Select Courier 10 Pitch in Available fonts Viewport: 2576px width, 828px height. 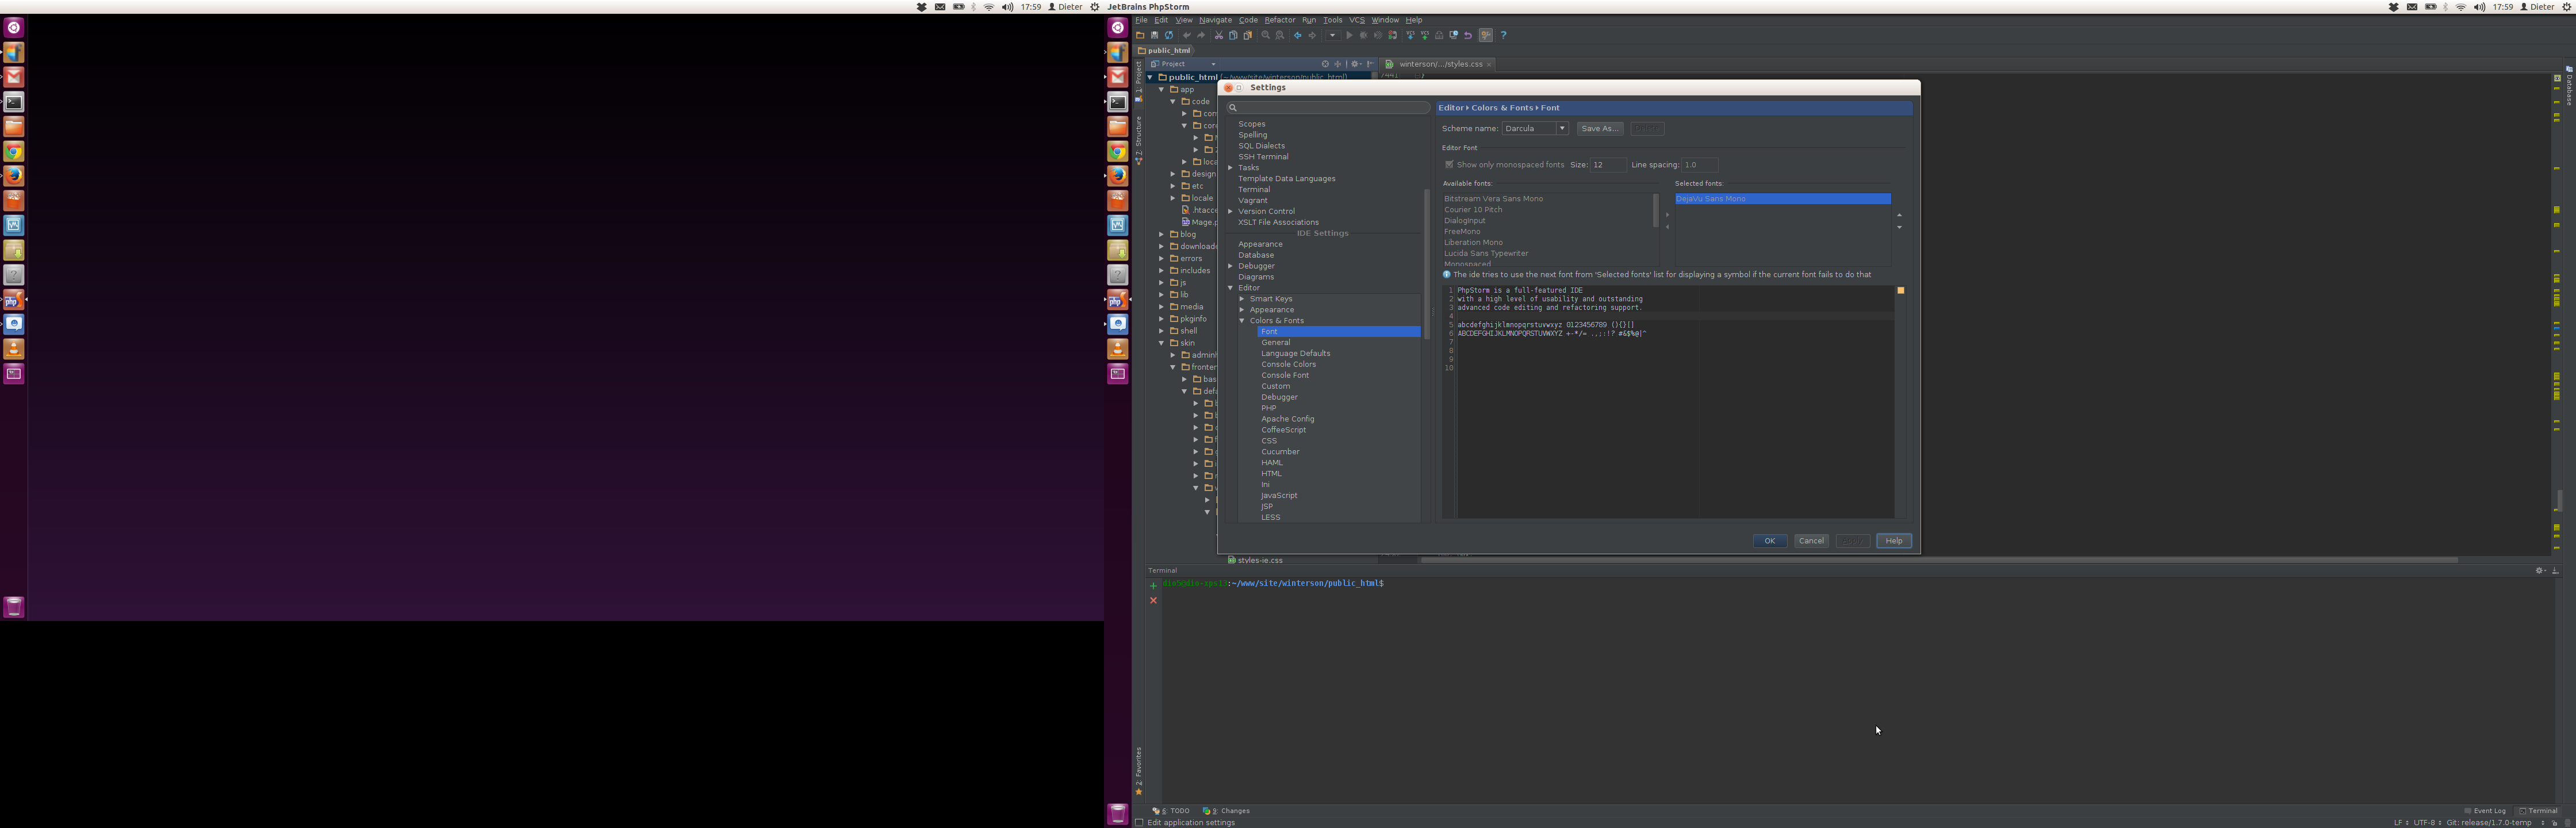click(1473, 210)
